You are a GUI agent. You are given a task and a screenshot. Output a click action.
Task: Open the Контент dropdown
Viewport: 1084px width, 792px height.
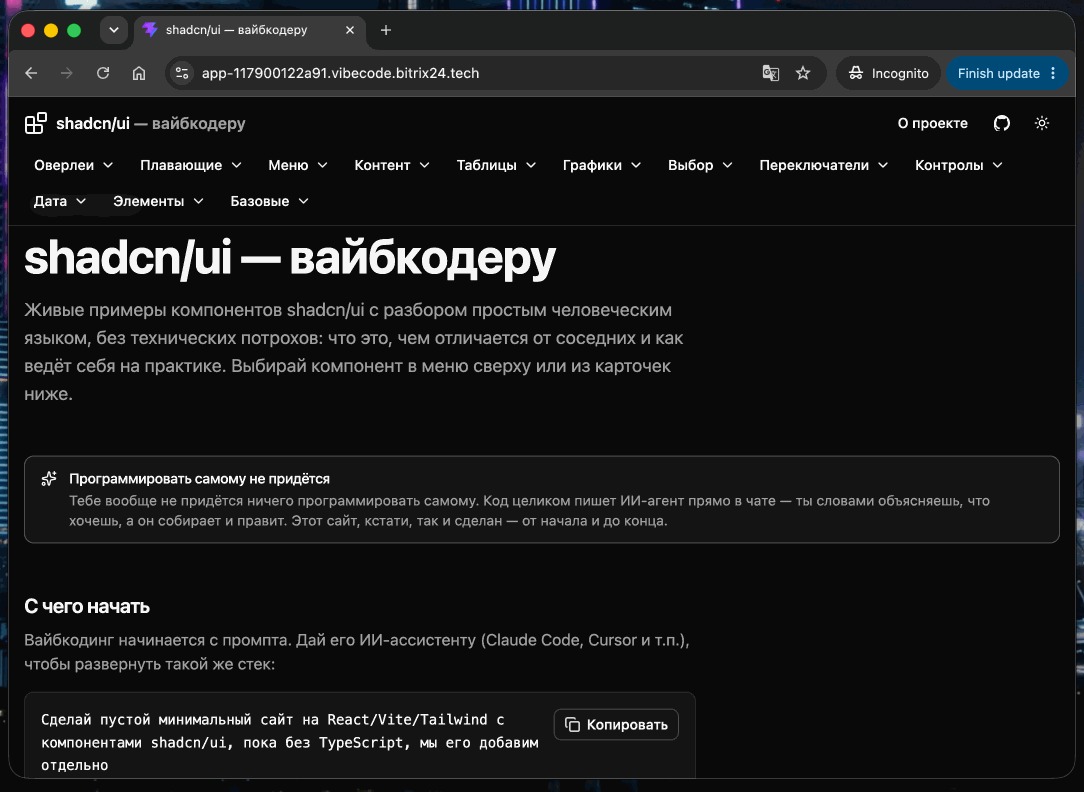[x=392, y=165]
